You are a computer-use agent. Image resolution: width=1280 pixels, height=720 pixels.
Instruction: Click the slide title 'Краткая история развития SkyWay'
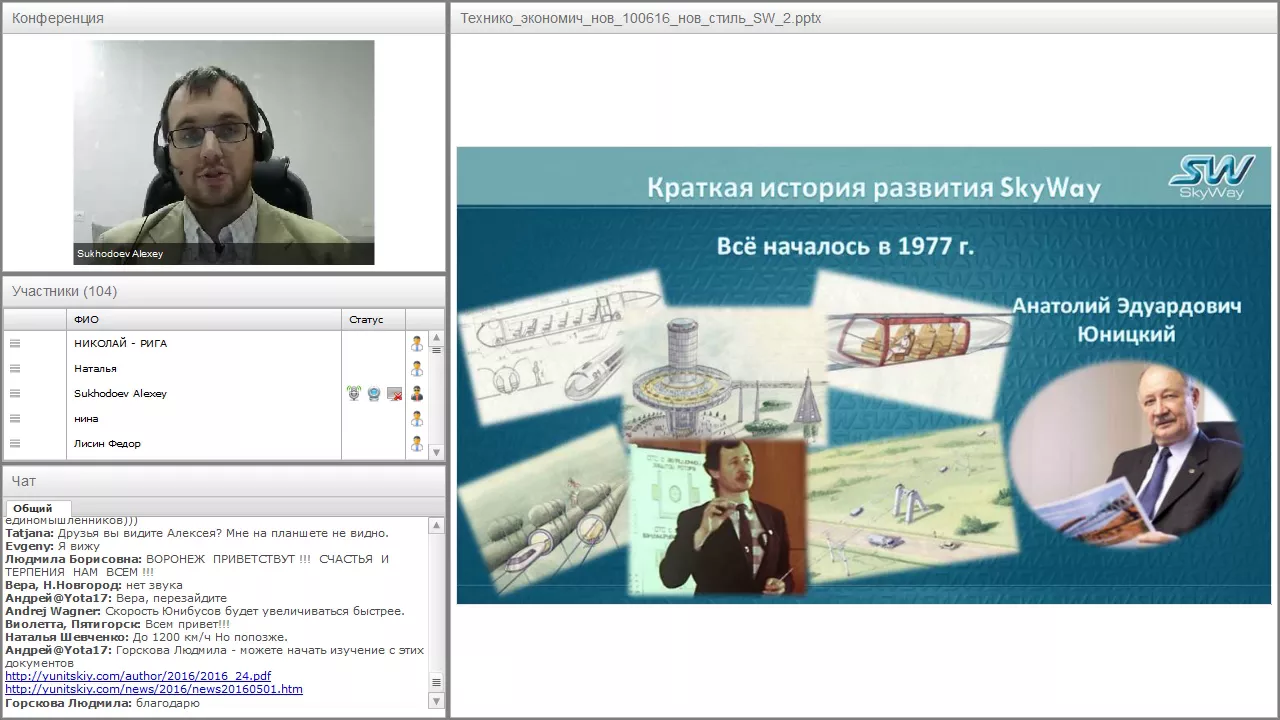click(x=873, y=187)
